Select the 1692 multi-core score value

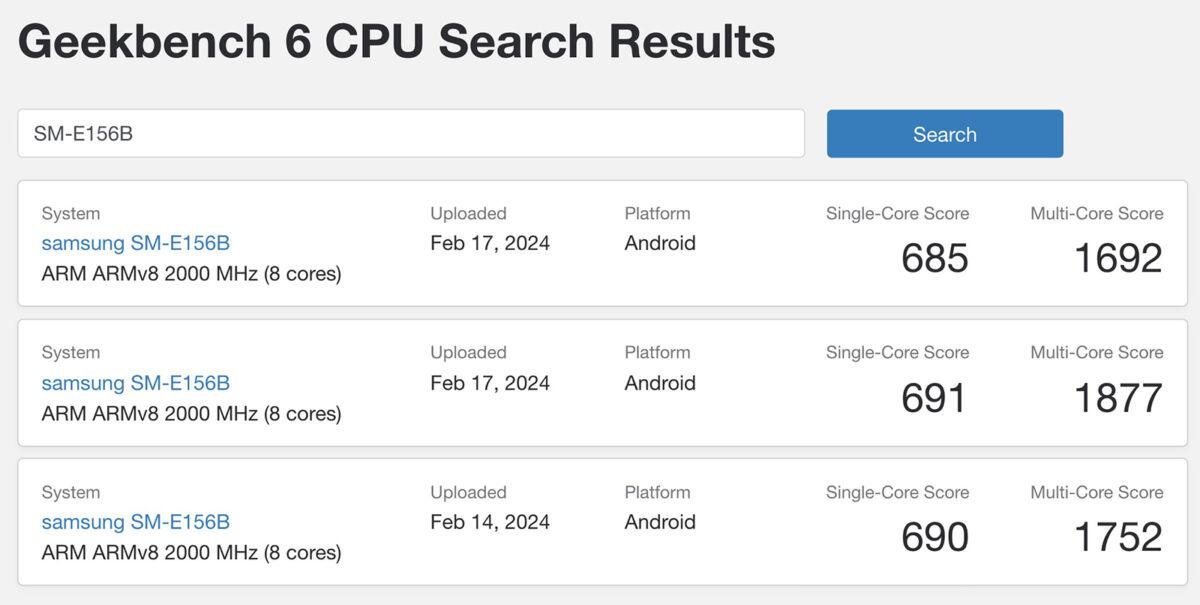point(1118,258)
